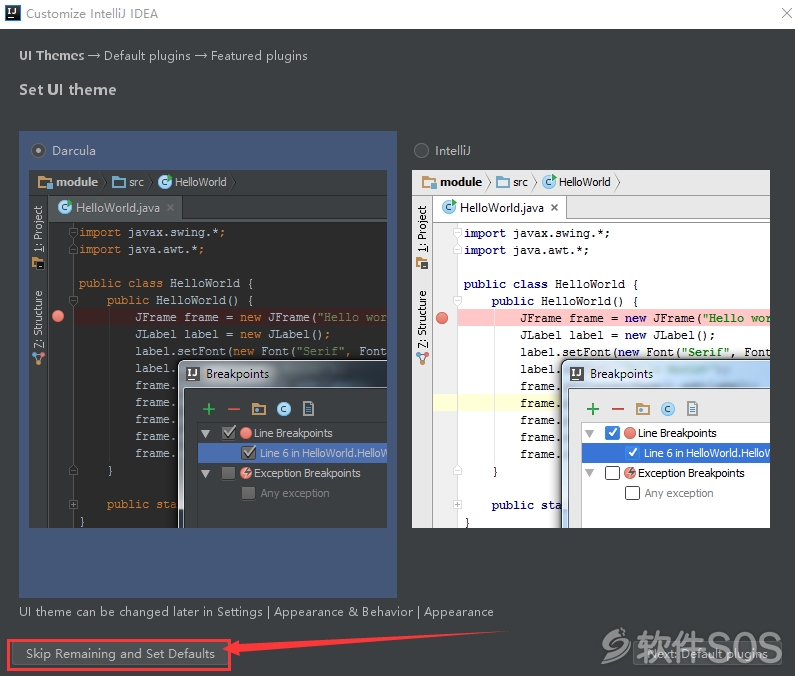
Task: Toggle Line 6 checkbox in IntelliJ preview
Action: [632, 452]
